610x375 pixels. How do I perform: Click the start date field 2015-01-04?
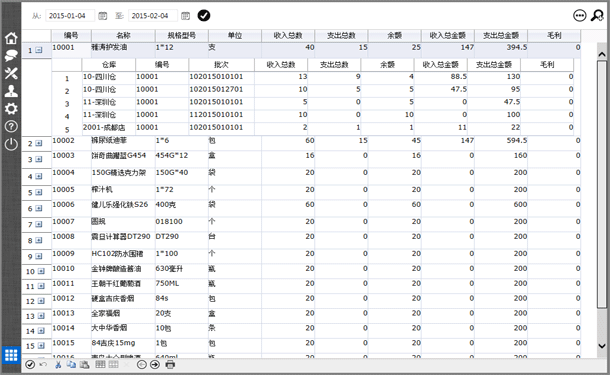click(x=70, y=16)
